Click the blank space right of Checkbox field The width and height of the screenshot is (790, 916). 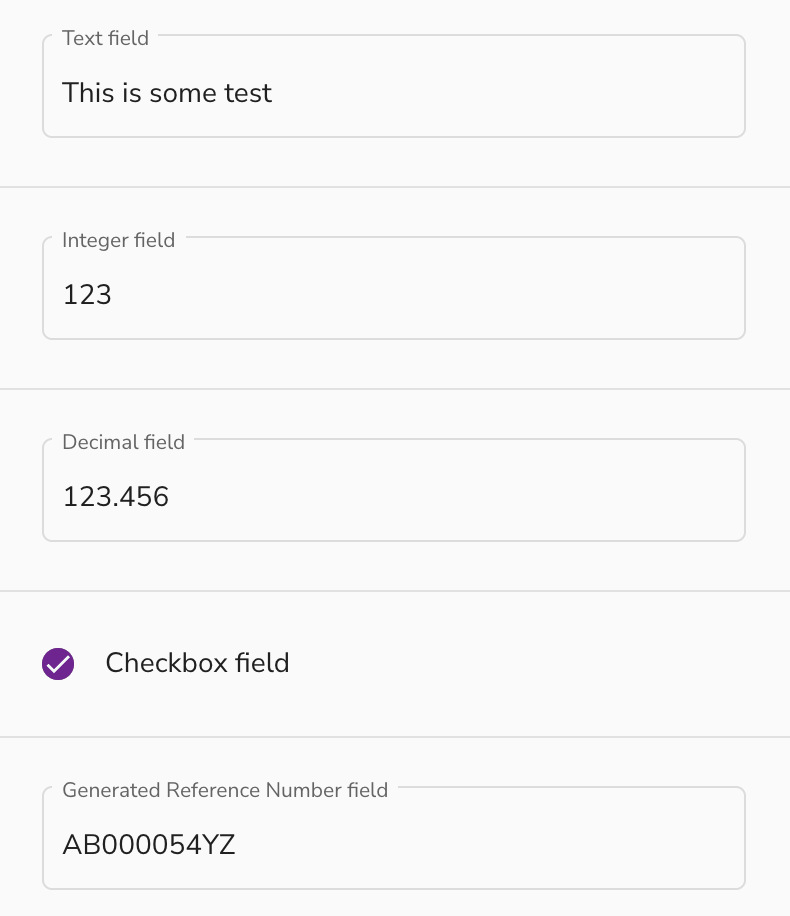click(538, 664)
